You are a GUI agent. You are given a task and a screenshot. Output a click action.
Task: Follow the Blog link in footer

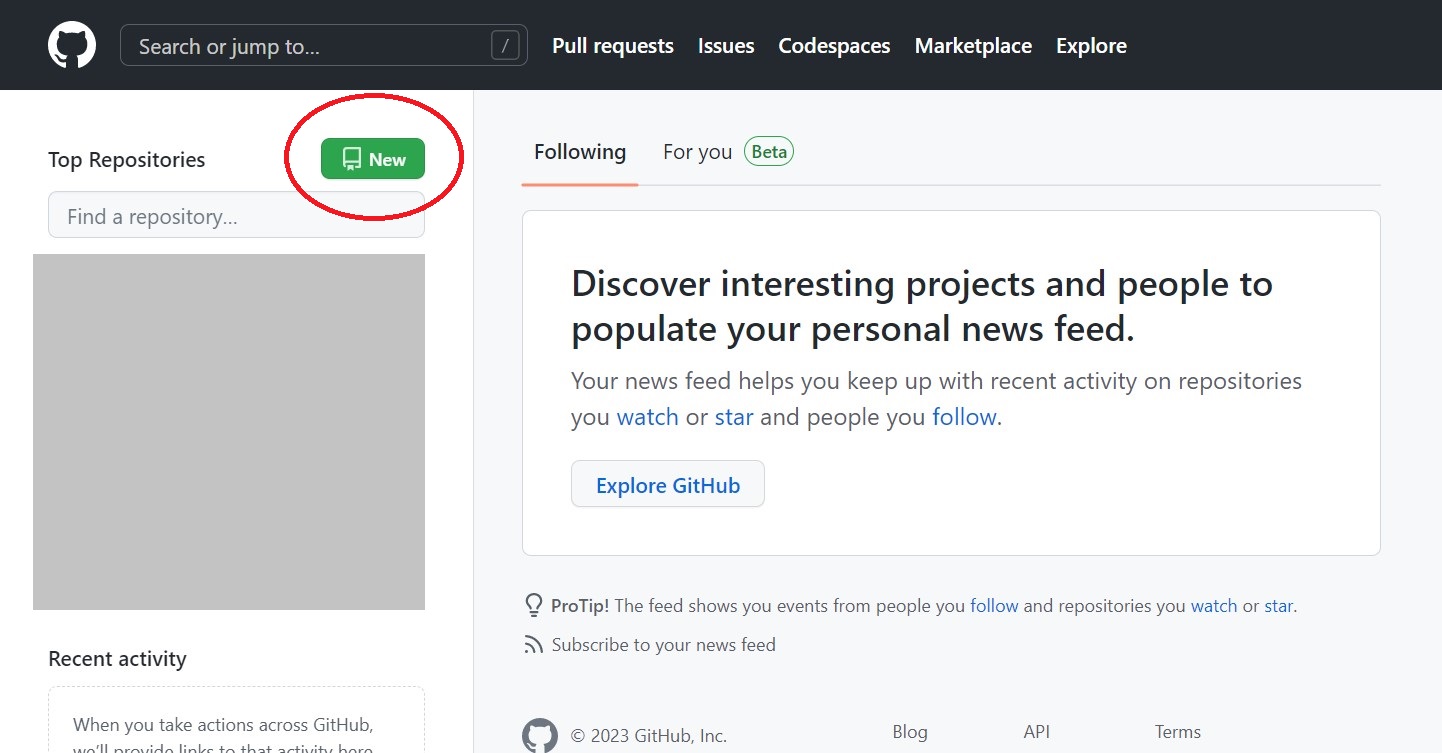[x=910, y=732]
